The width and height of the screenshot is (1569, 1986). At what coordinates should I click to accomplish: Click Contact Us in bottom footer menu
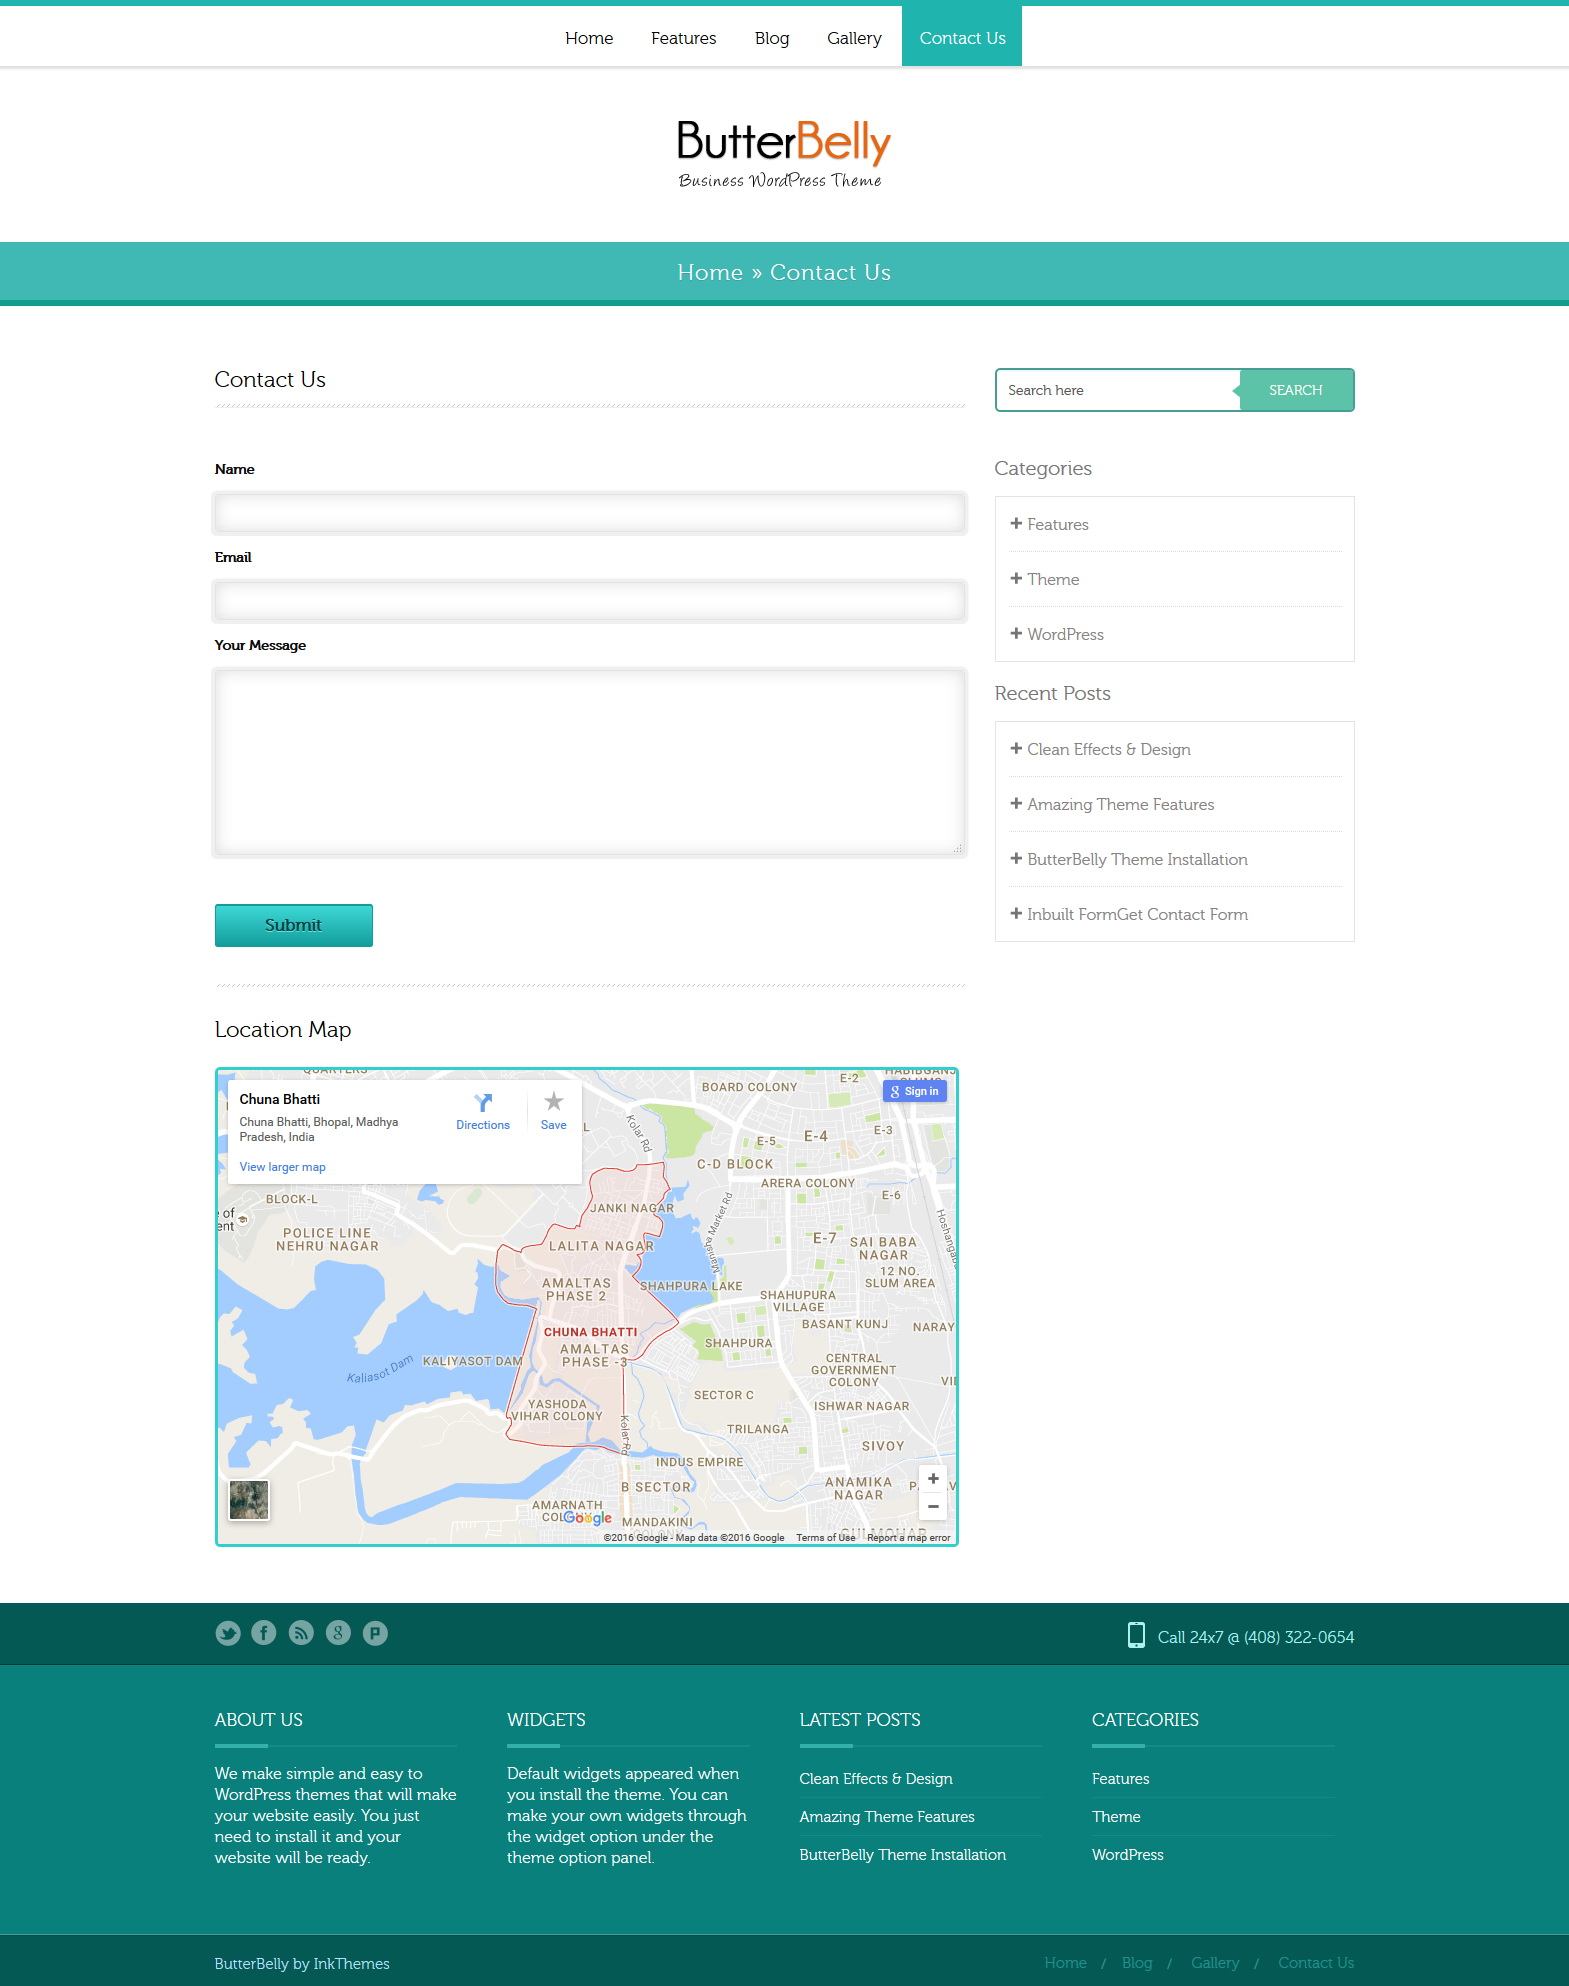[x=1316, y=1962]
